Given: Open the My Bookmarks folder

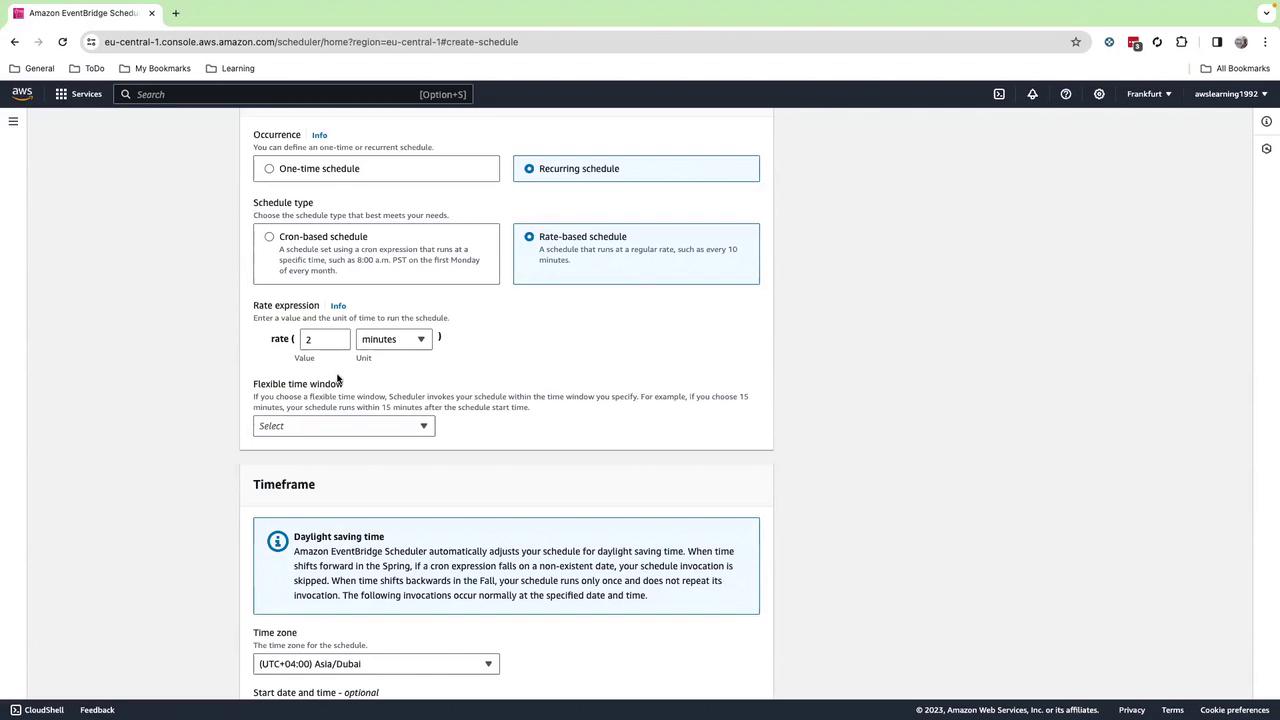Looking at the screenshot, I should (155, 68).
